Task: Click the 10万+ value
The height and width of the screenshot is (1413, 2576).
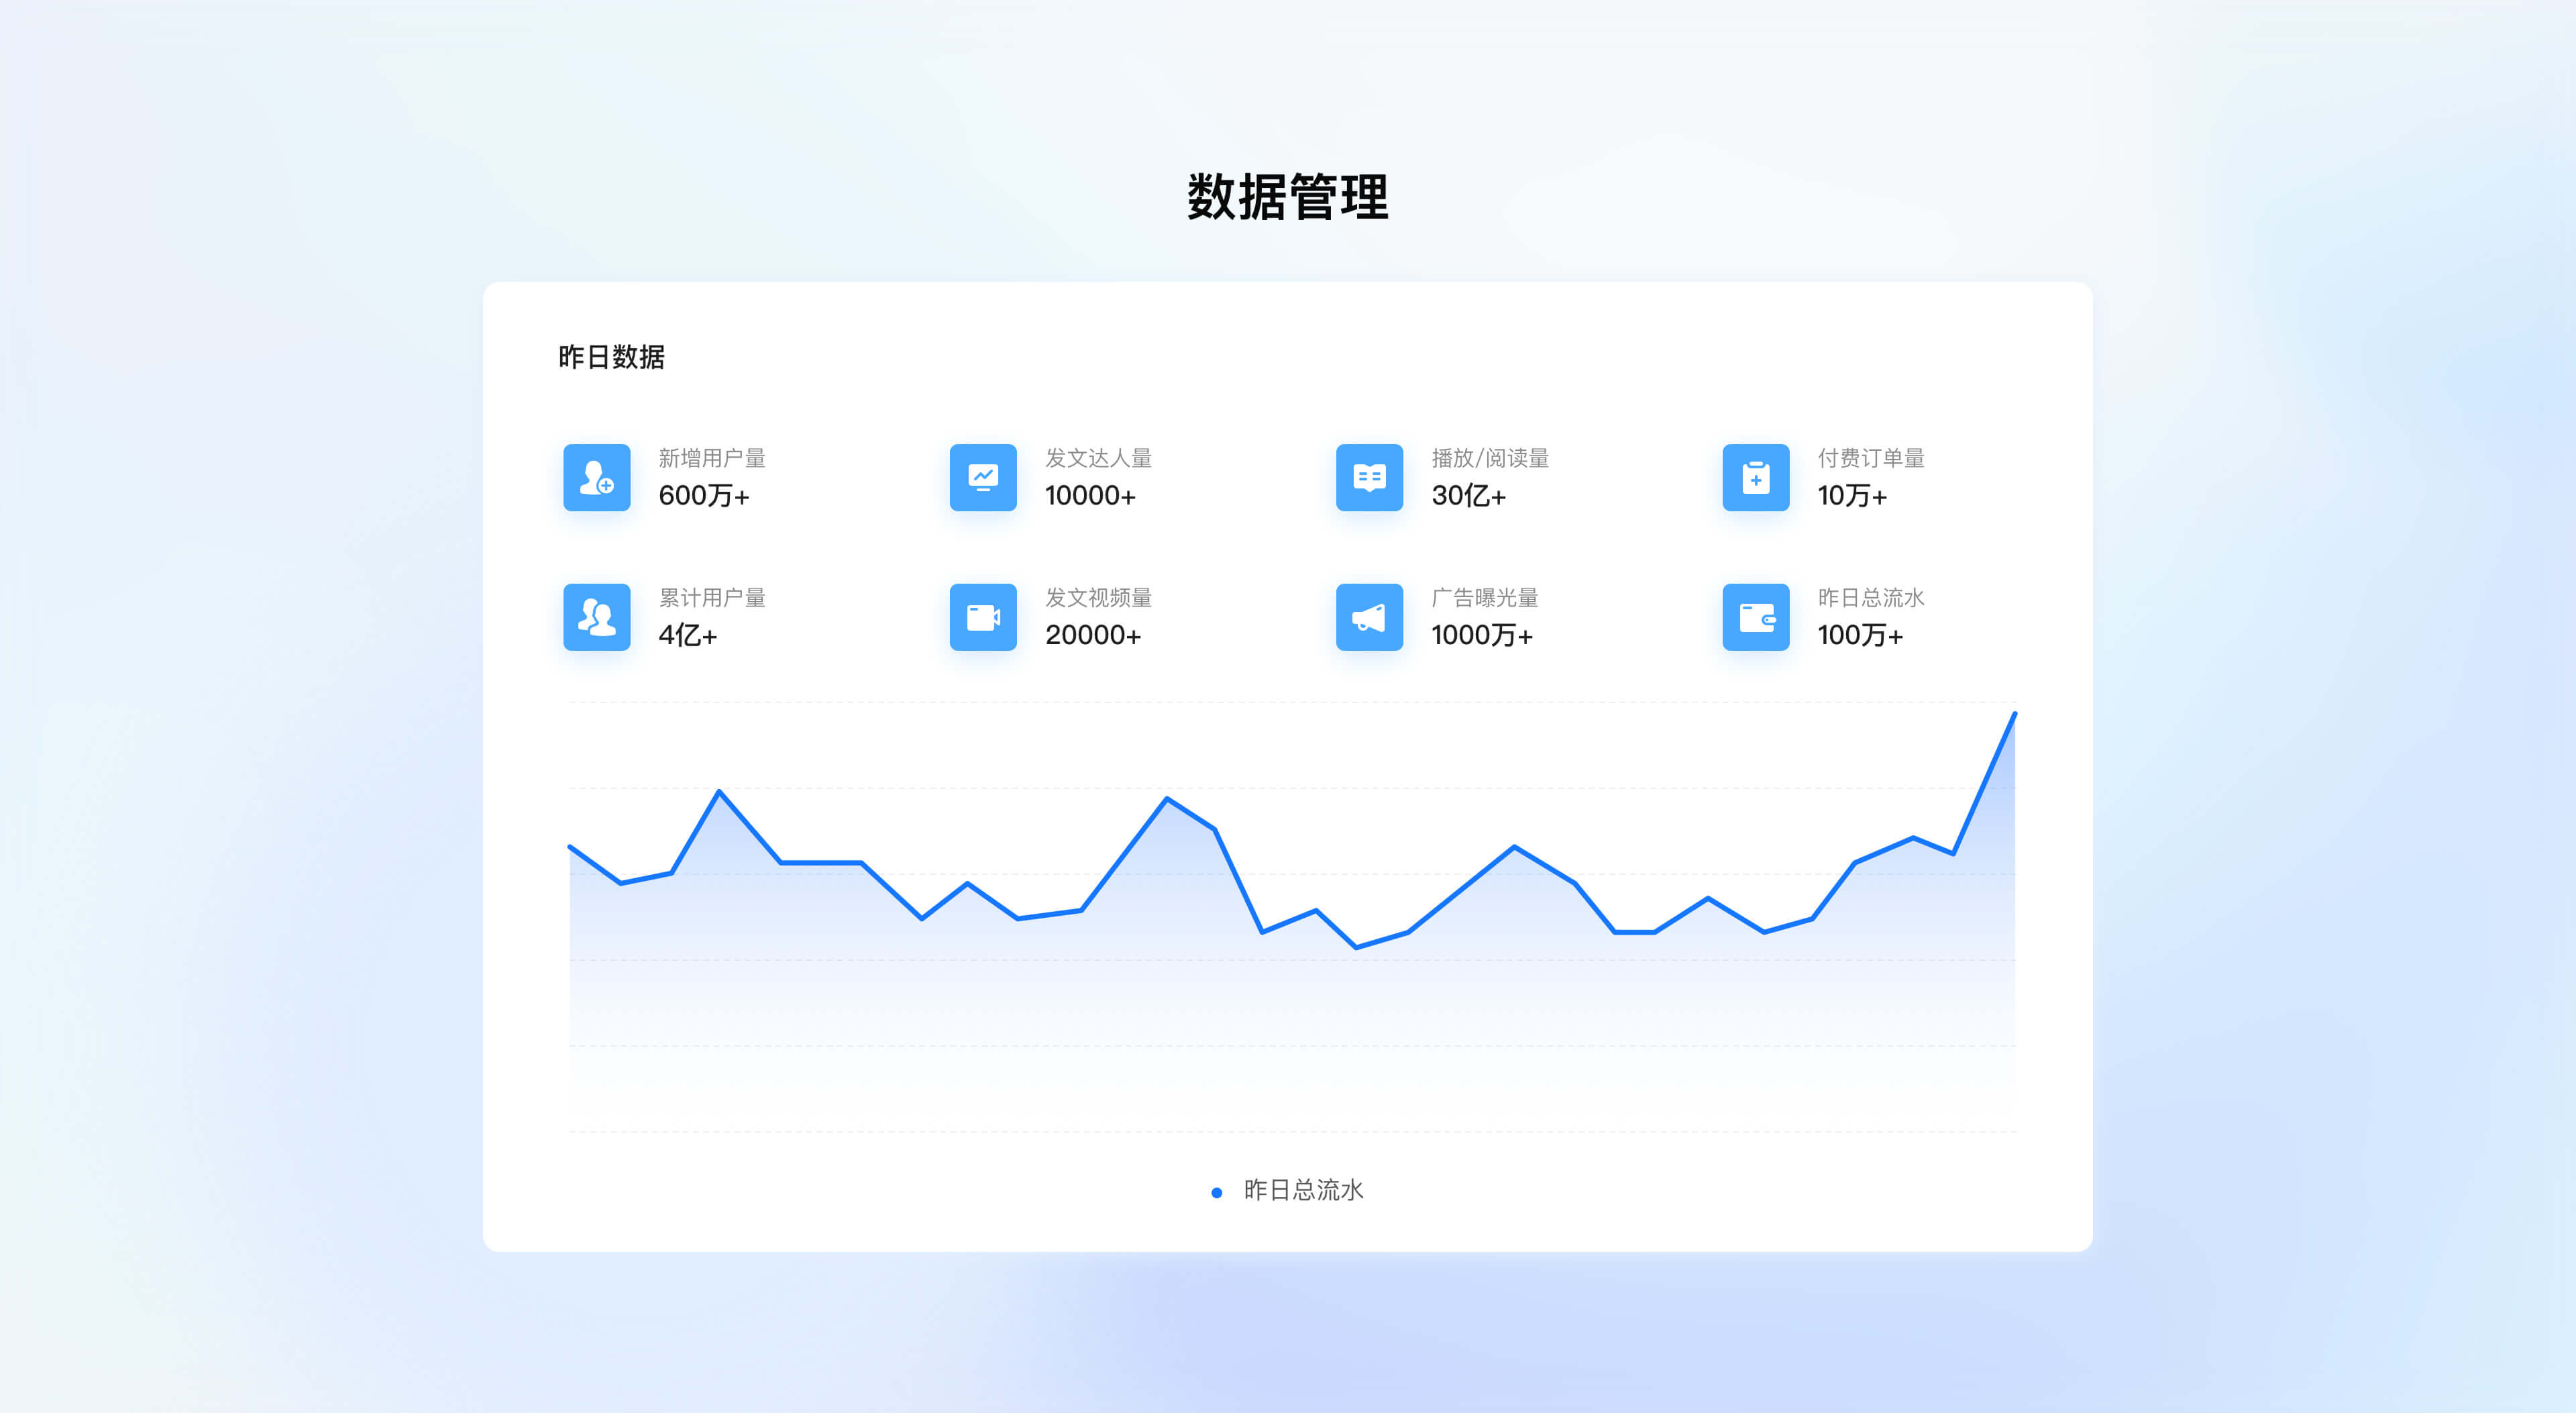Action: click(x=1852, y=496)
